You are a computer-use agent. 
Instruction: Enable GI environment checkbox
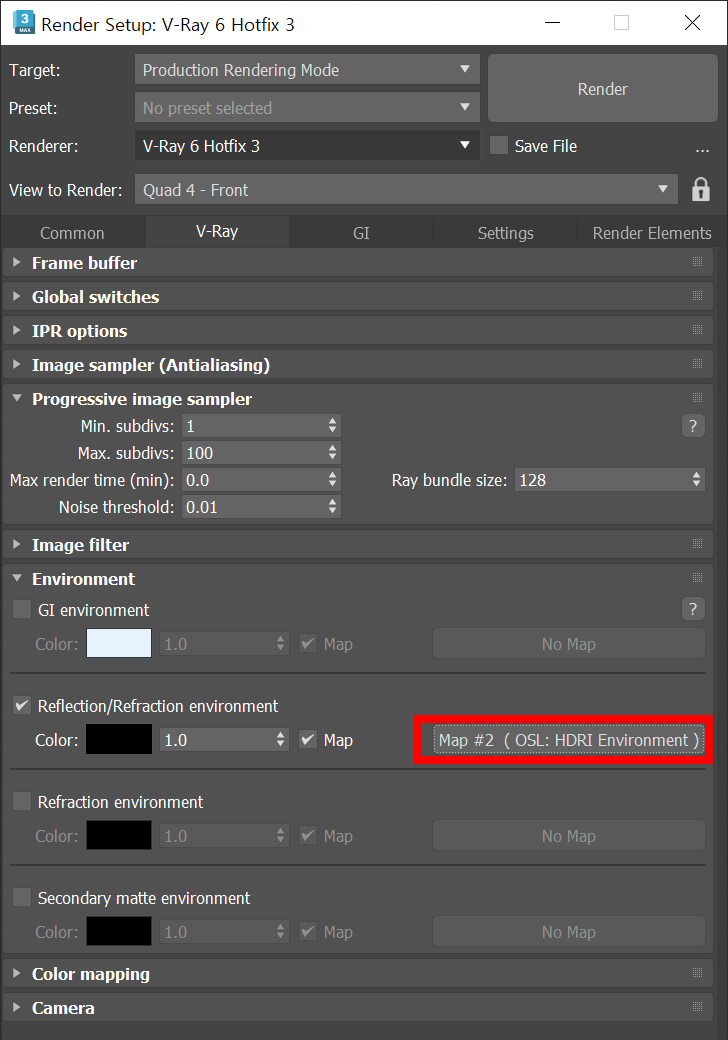[22, 609]
